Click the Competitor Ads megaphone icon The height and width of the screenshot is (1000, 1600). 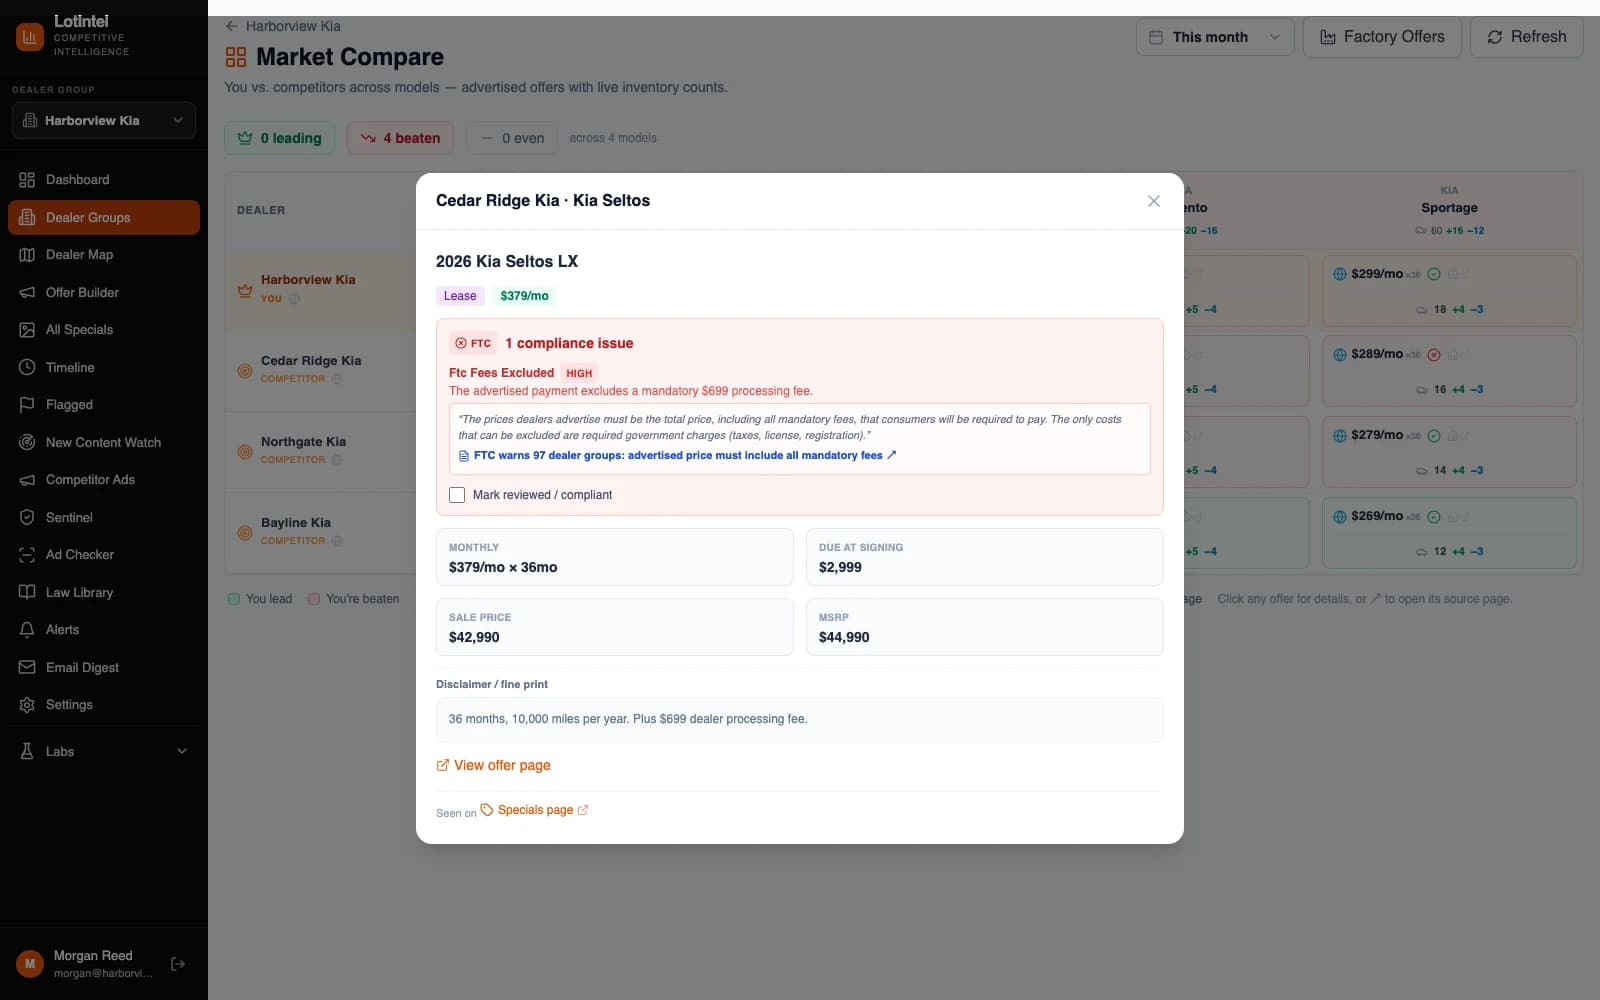(27, 480)
